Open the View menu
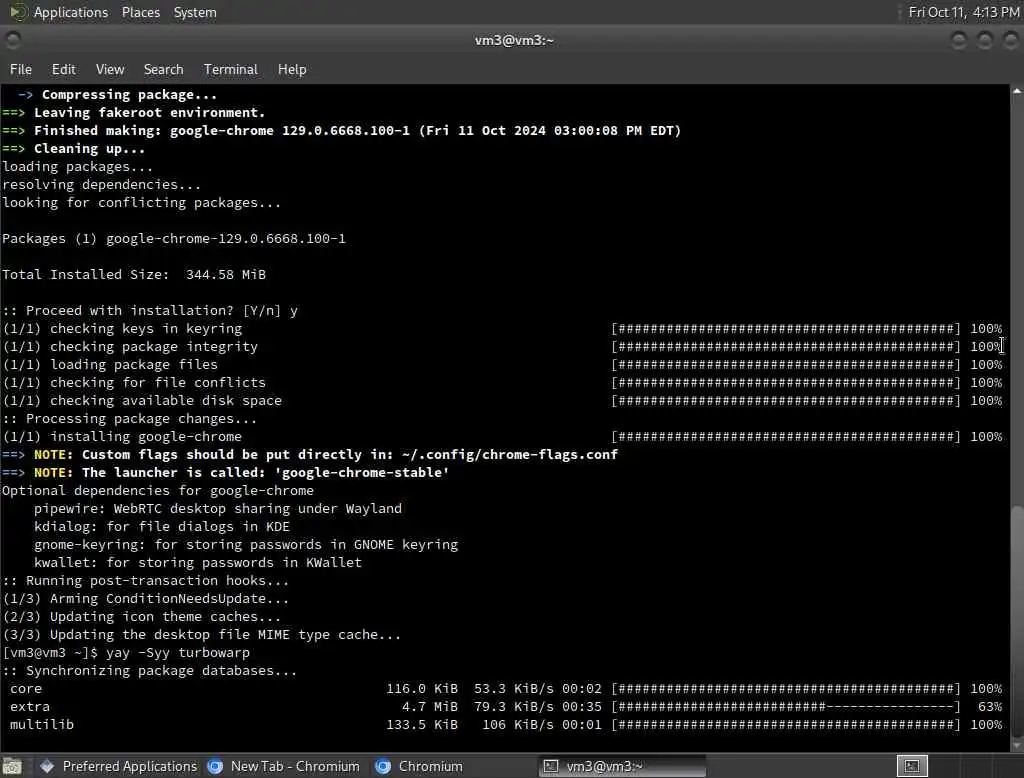1024x778 pixels. point(110,69)
